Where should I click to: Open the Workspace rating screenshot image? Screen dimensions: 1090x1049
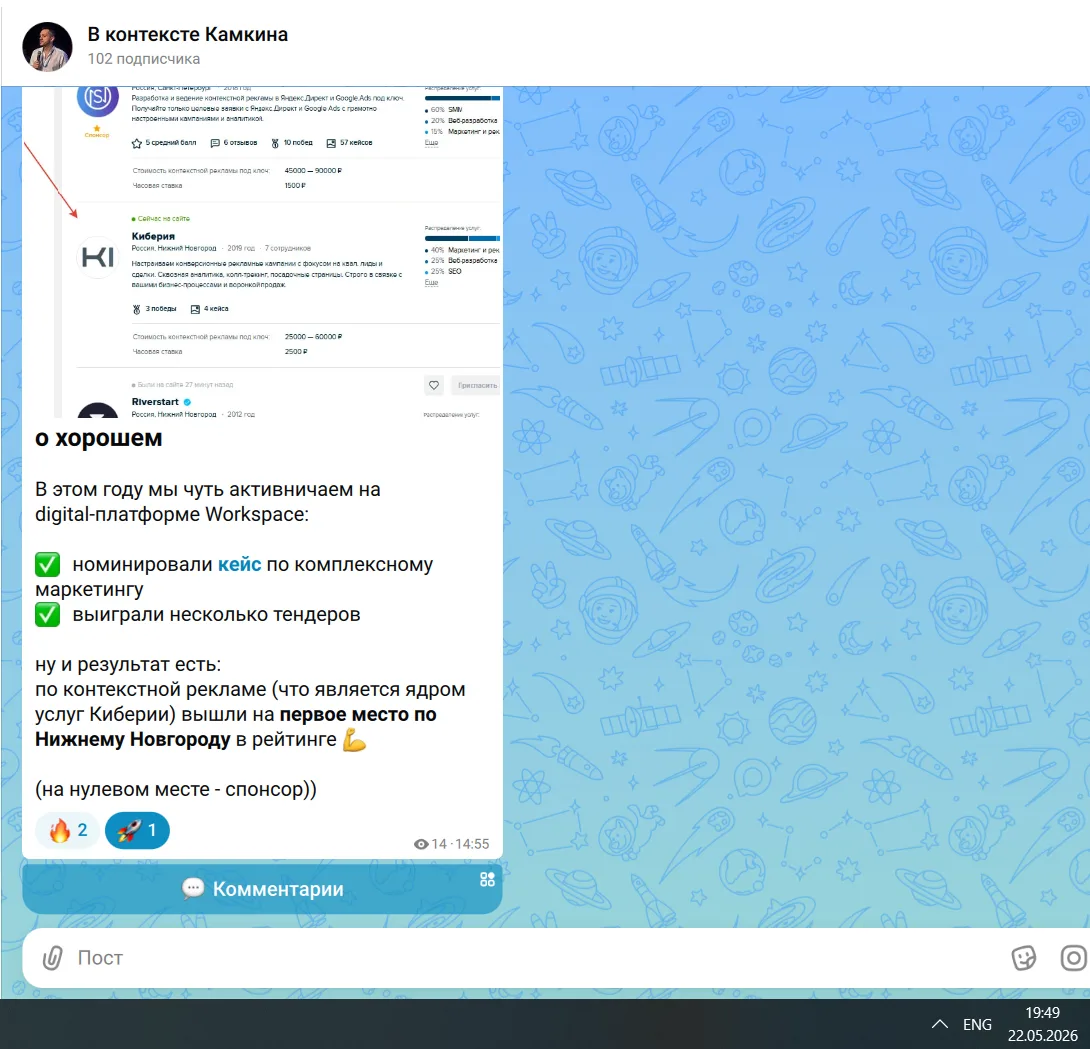pyautogui.click(x=262, y=252)
